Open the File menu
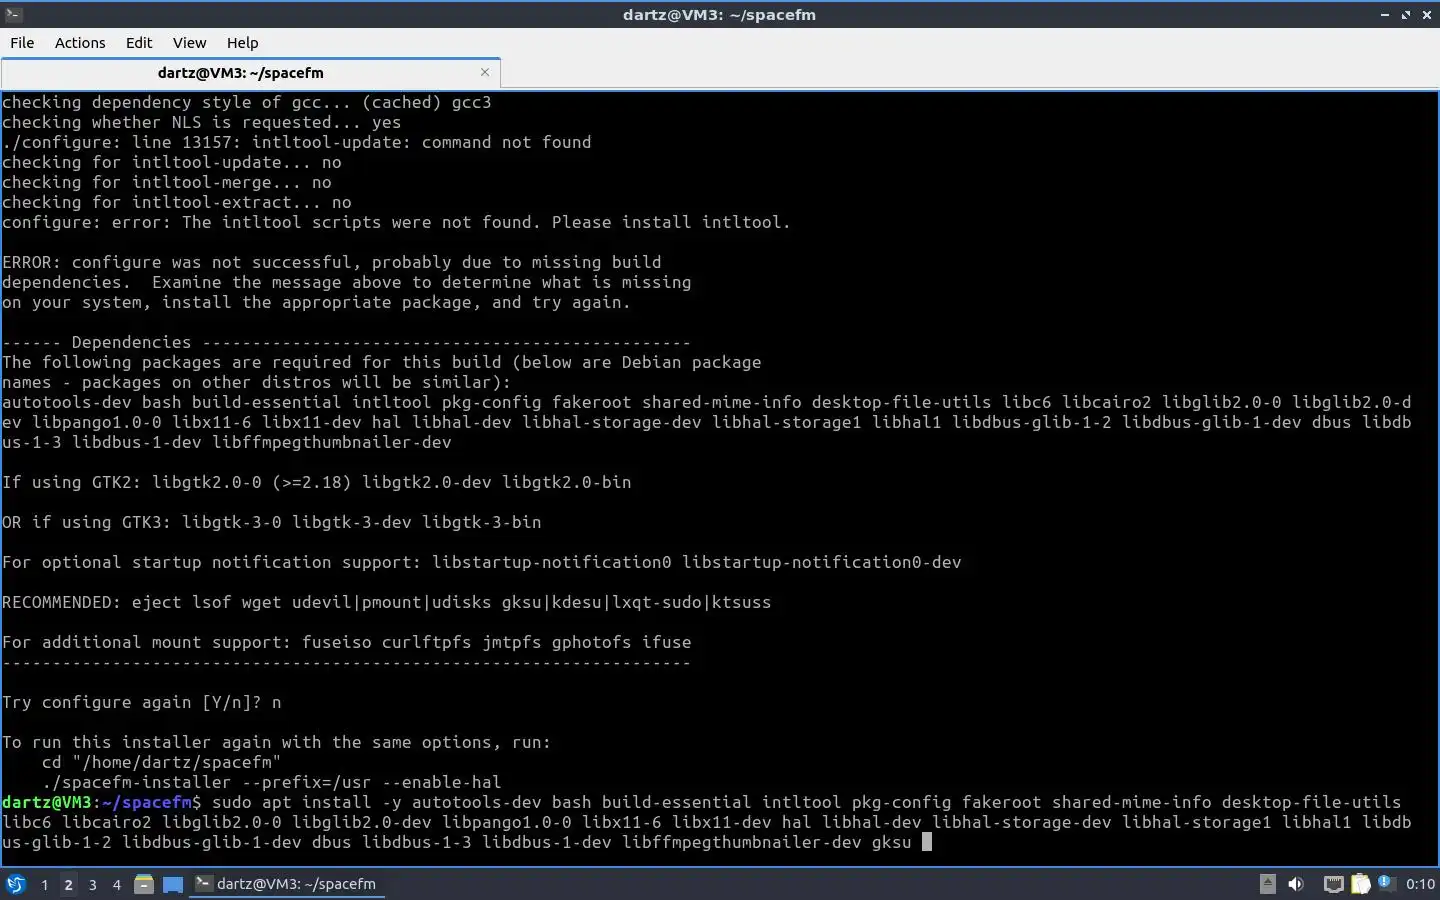Screen dimensions: 1440x900 [x=22, y=43]
